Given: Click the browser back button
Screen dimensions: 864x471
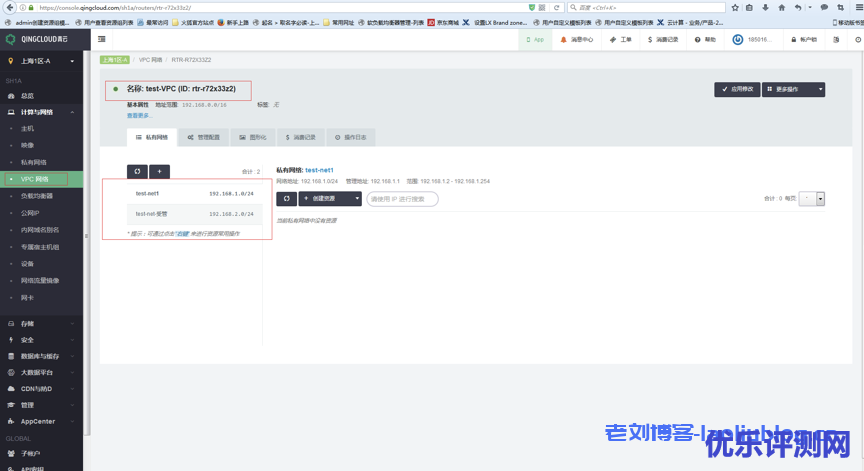Looking at the screenshot, I should pyautogui.click(x=9, y=7).
